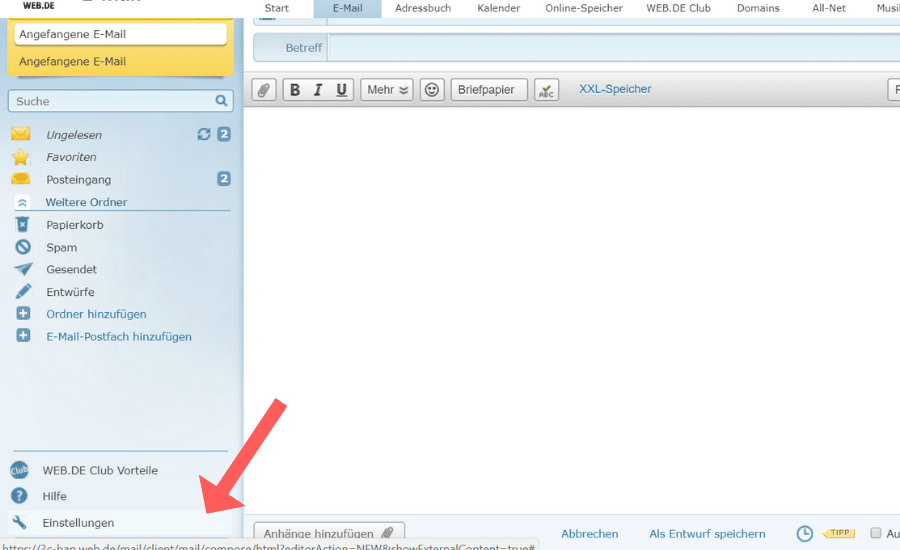900x550 pixels.
Task: Run the spell check icon
Action: 546,90
